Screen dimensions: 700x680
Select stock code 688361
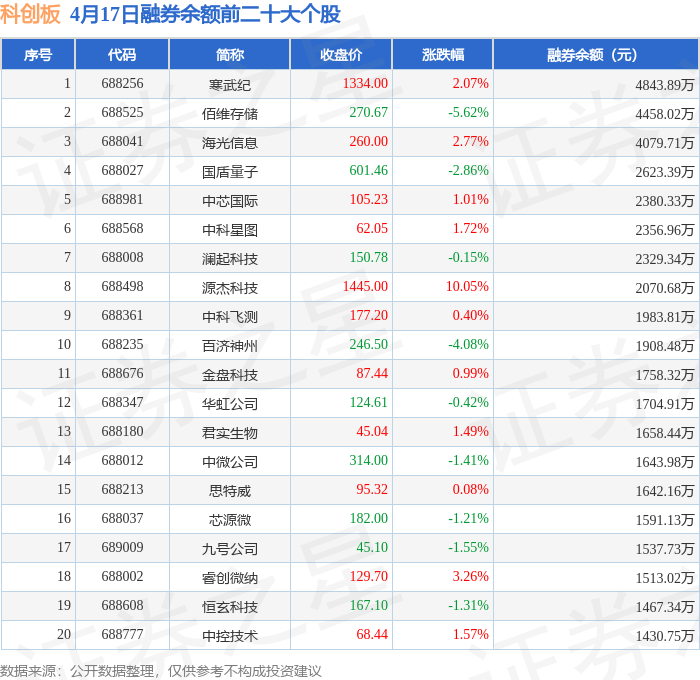tap(122, 316)
